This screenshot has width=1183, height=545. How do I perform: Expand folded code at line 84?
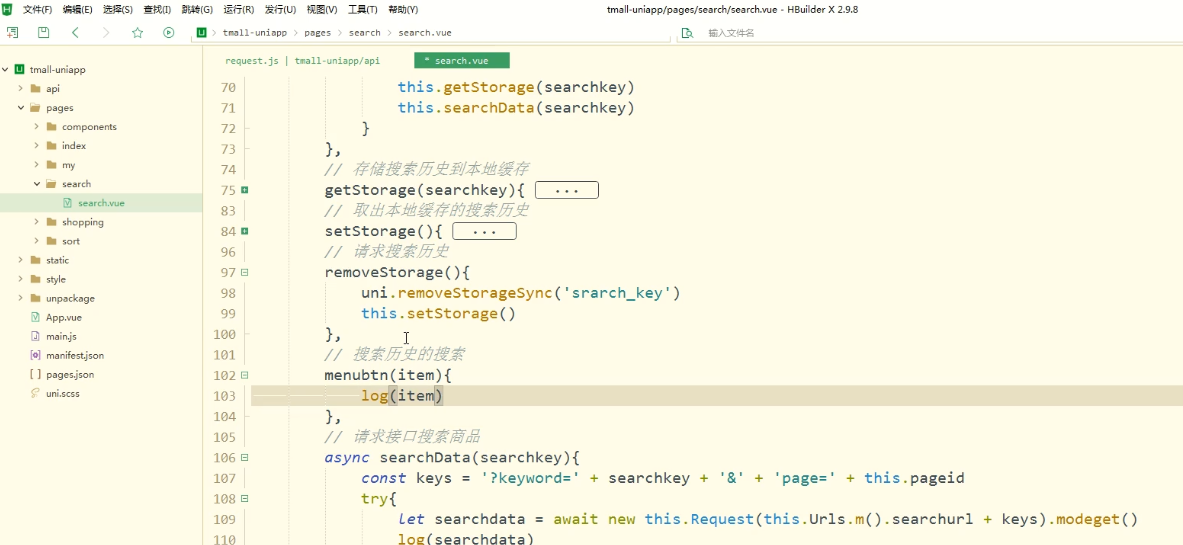(244, 231)
